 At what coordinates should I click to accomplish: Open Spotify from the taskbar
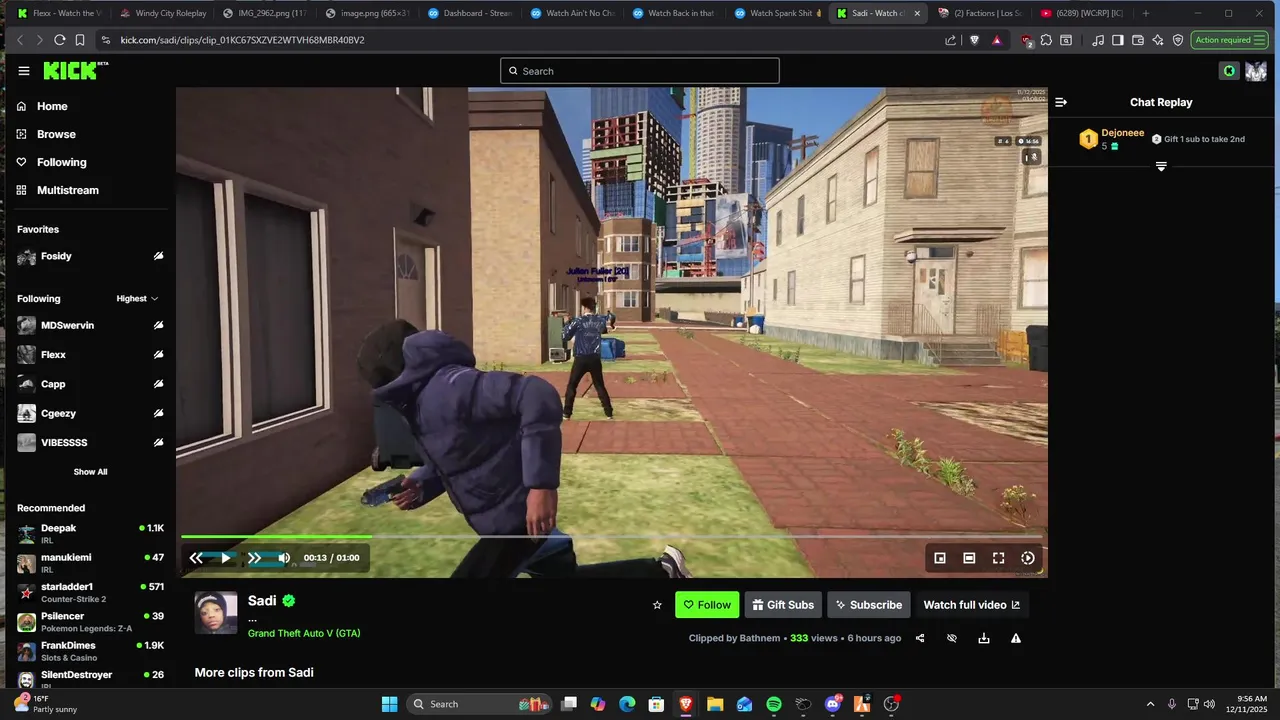(774, 704)
